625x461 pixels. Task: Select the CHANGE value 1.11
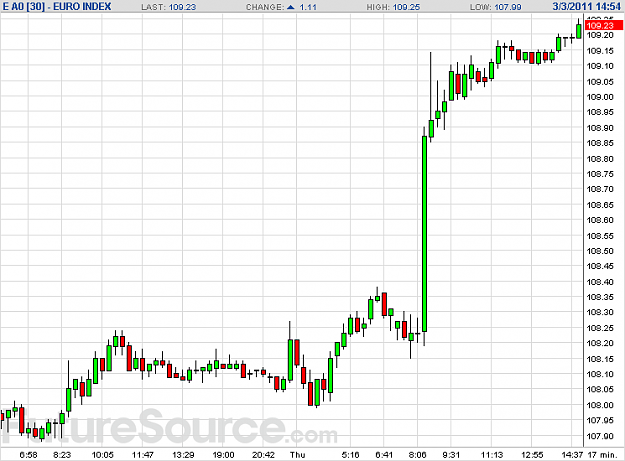pyautogui.click(x=308, y=7)
